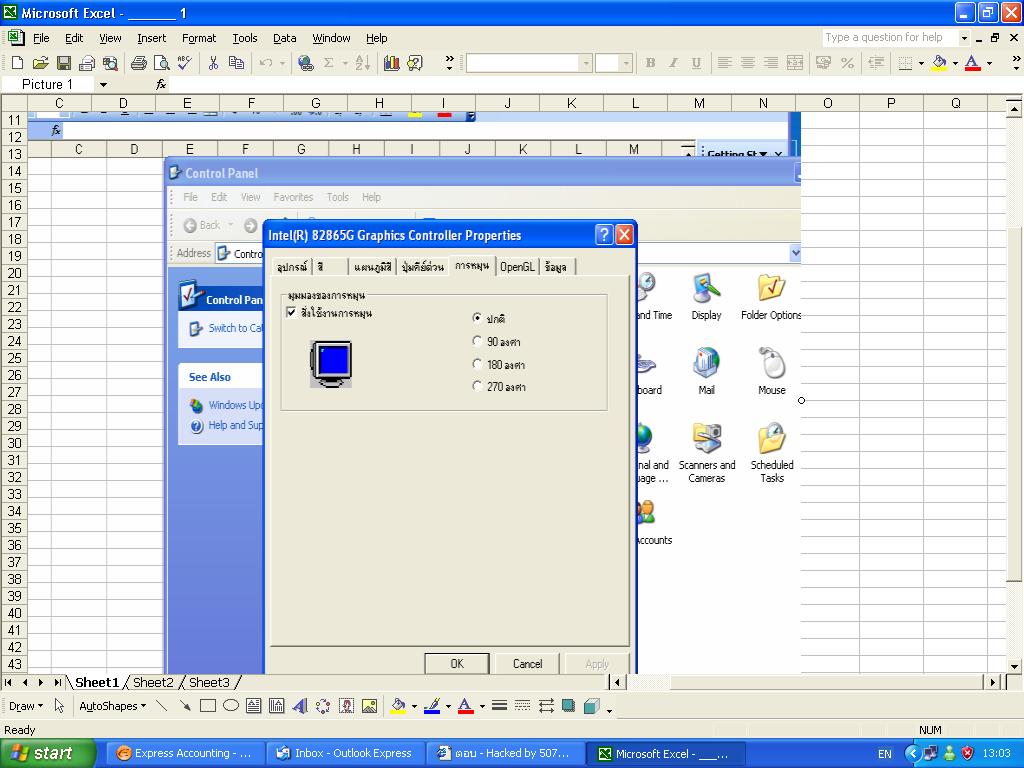Open the Hacked by 507 browser taskbar item
The image size is (1024, 768).
point(505,753)
